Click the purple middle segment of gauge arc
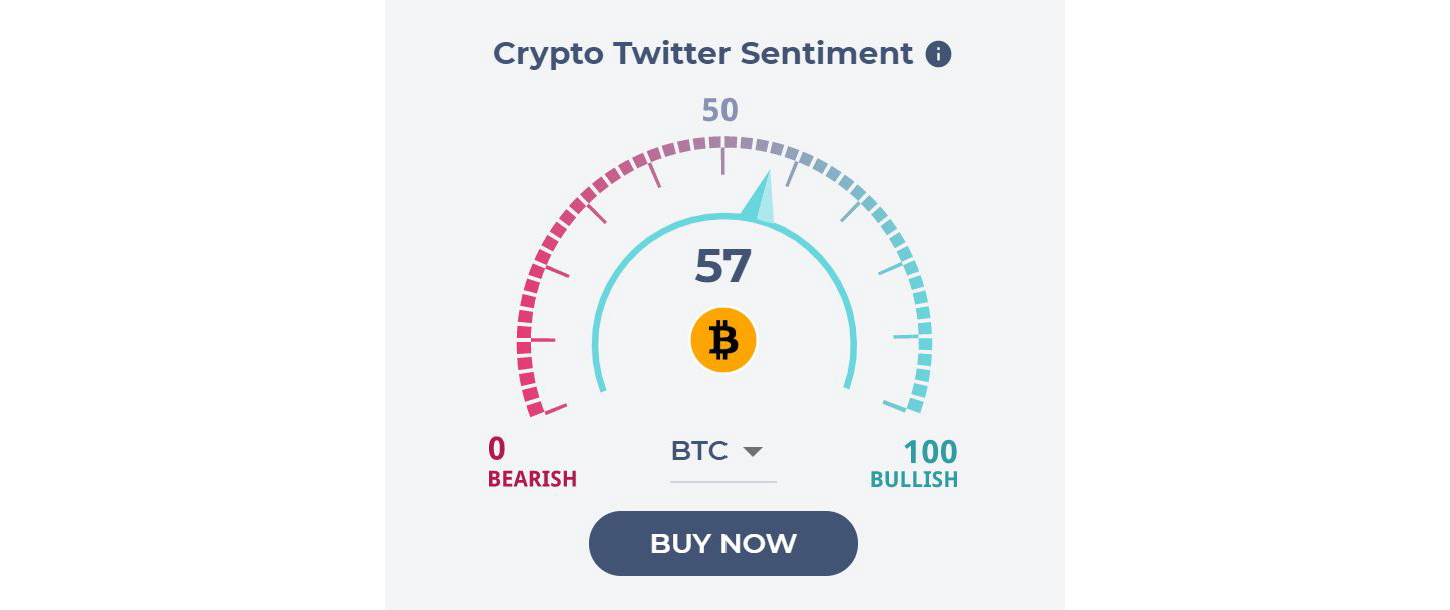 723,143
